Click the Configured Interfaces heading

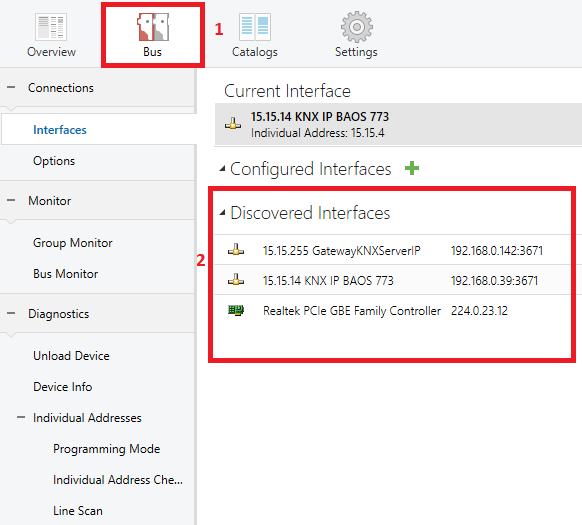point(311,169)
